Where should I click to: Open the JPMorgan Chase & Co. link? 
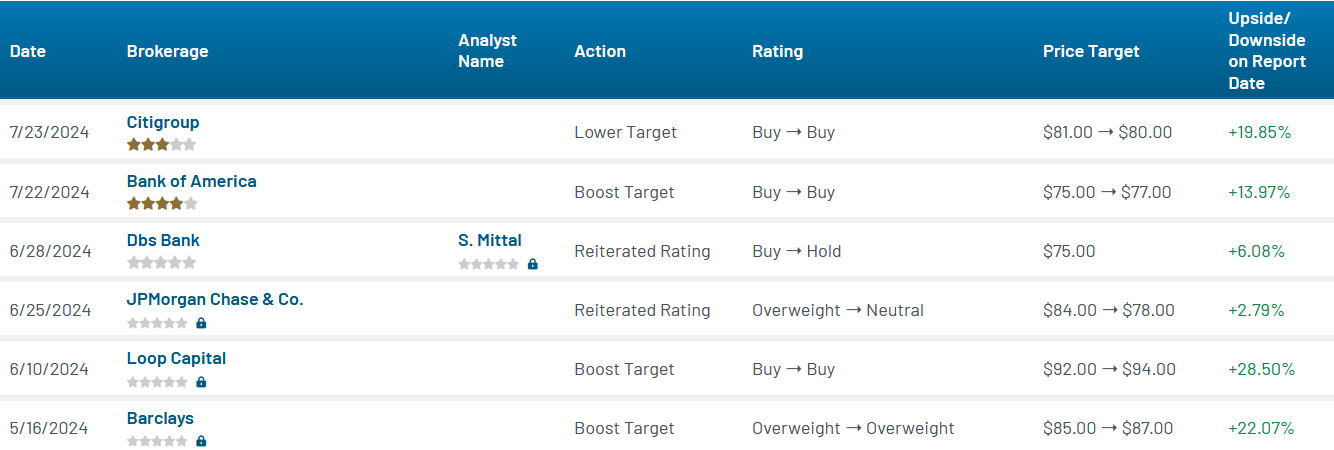[x=215, y=299]
